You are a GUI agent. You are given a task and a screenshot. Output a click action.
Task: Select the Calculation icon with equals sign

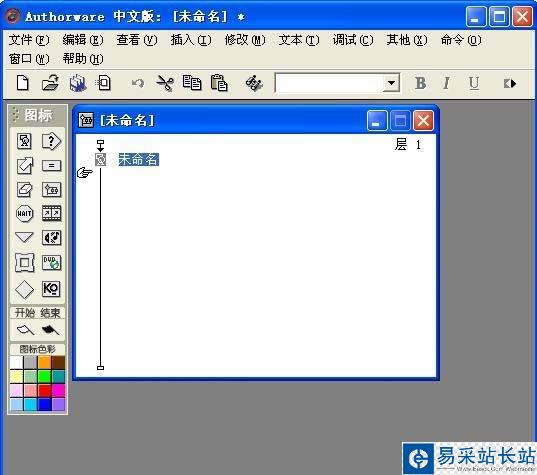(51, 166)
